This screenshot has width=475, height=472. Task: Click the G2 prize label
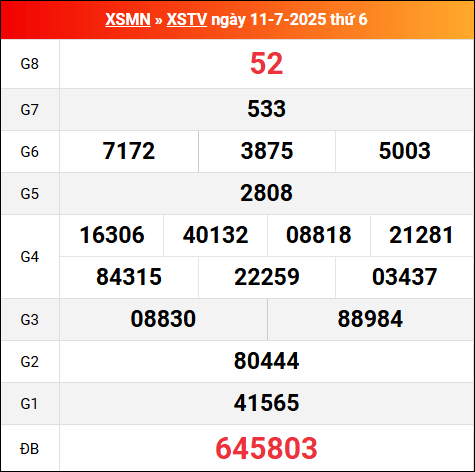point(30,362)
